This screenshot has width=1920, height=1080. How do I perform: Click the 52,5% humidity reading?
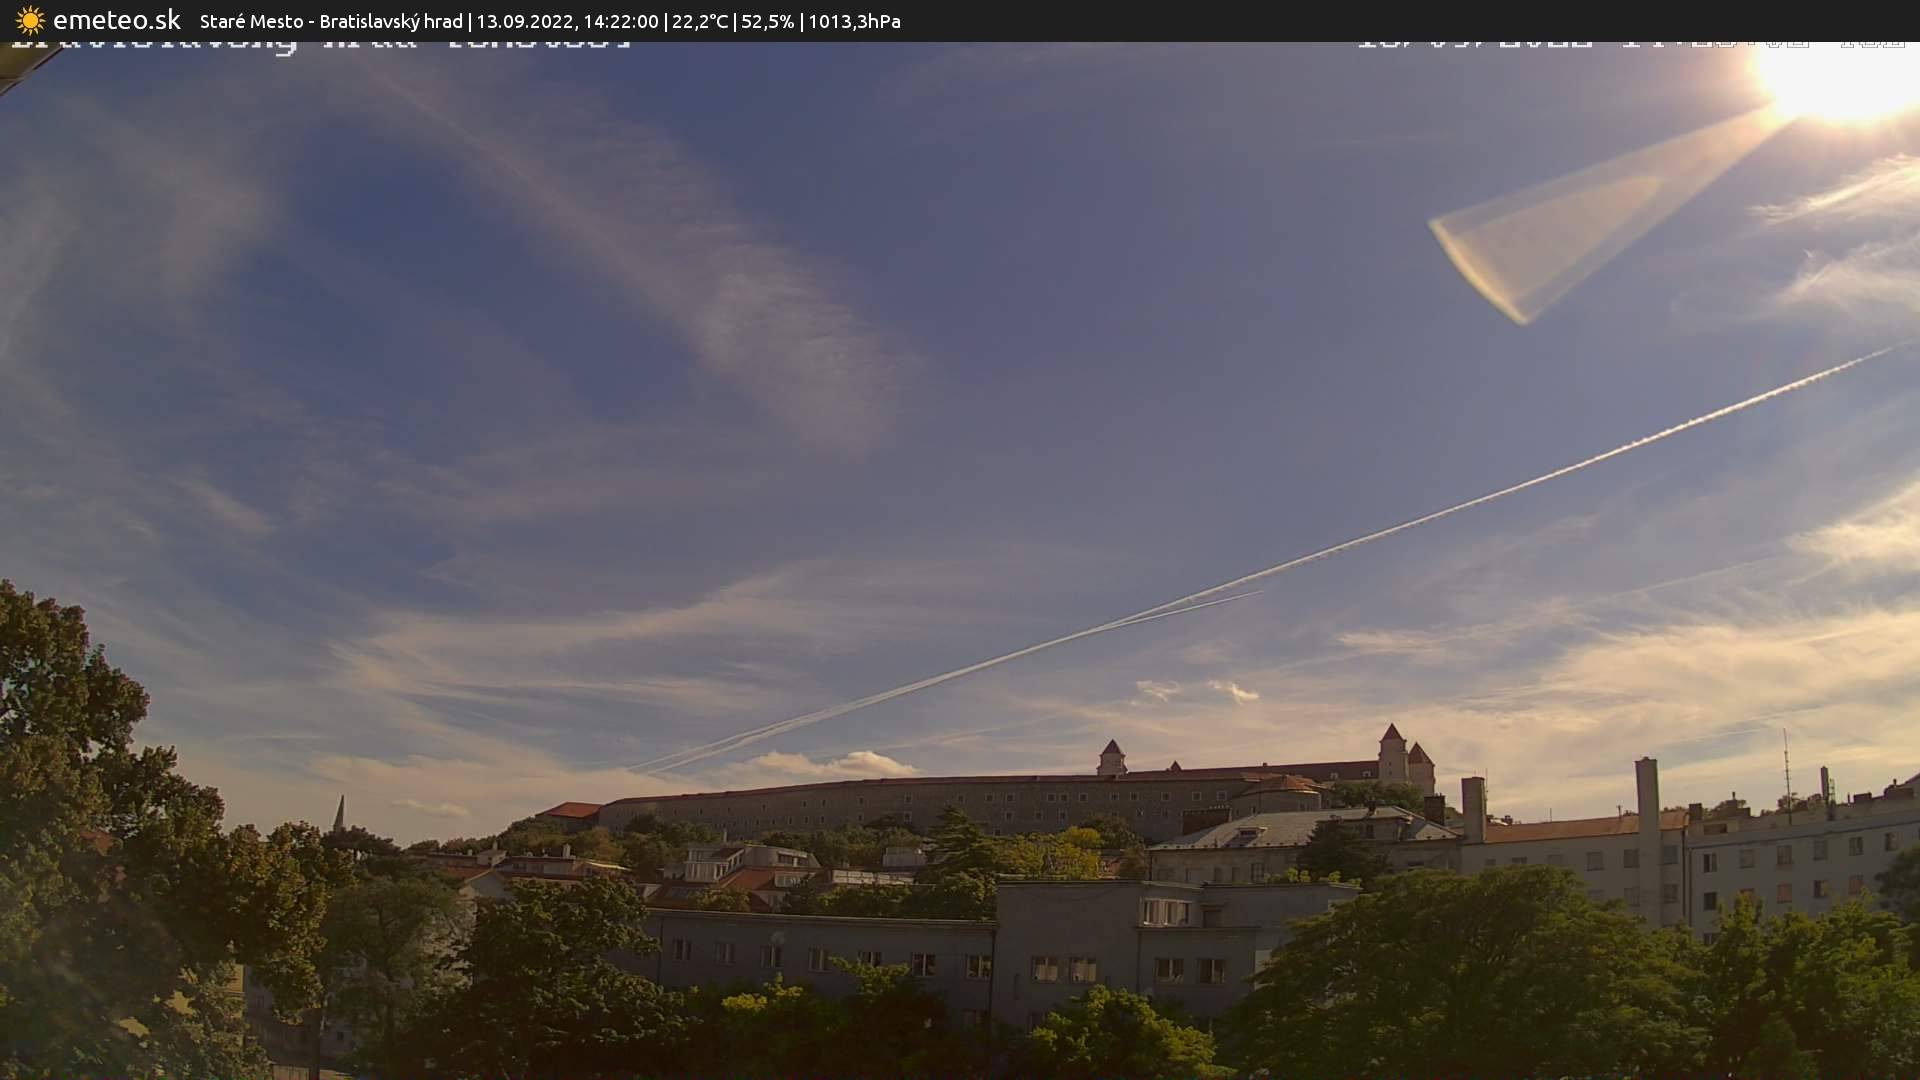point(768,21)
